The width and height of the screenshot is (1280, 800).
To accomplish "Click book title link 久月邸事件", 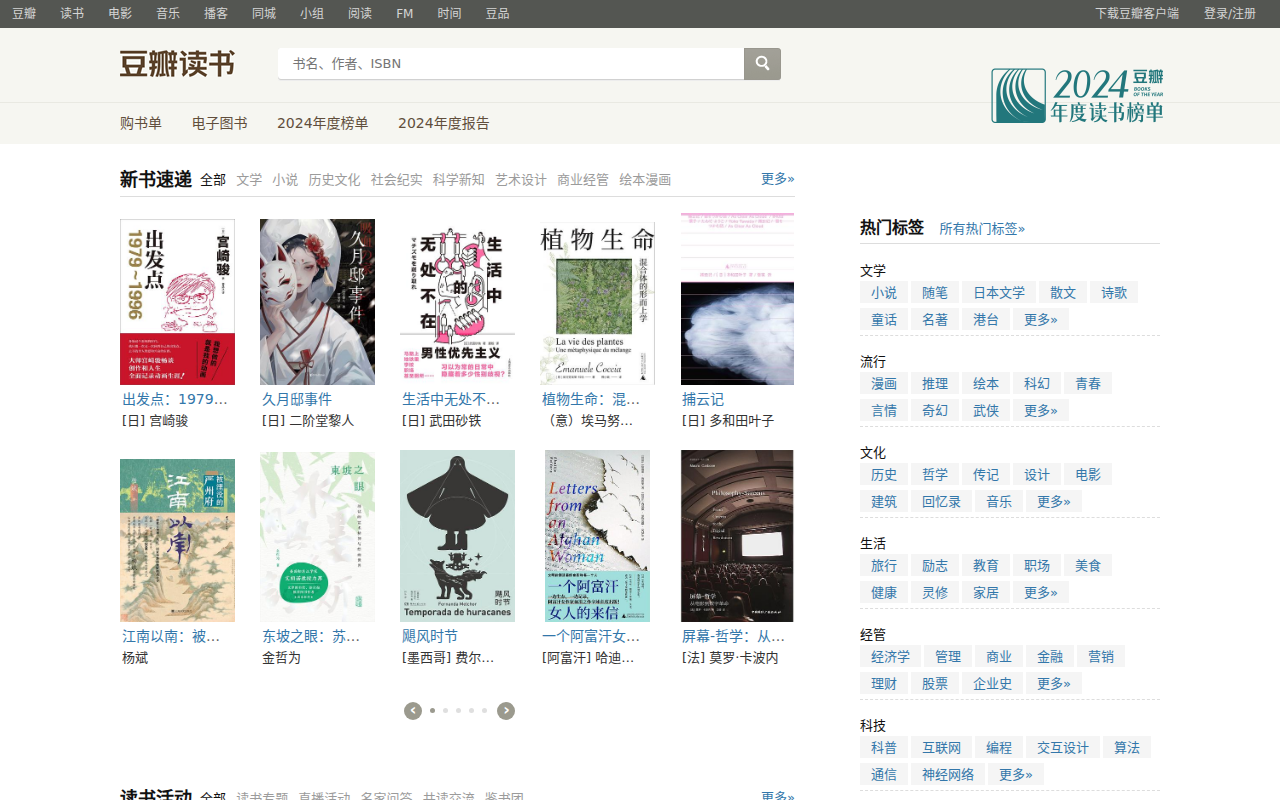I will pyautogui.click(x=297, y=399).
